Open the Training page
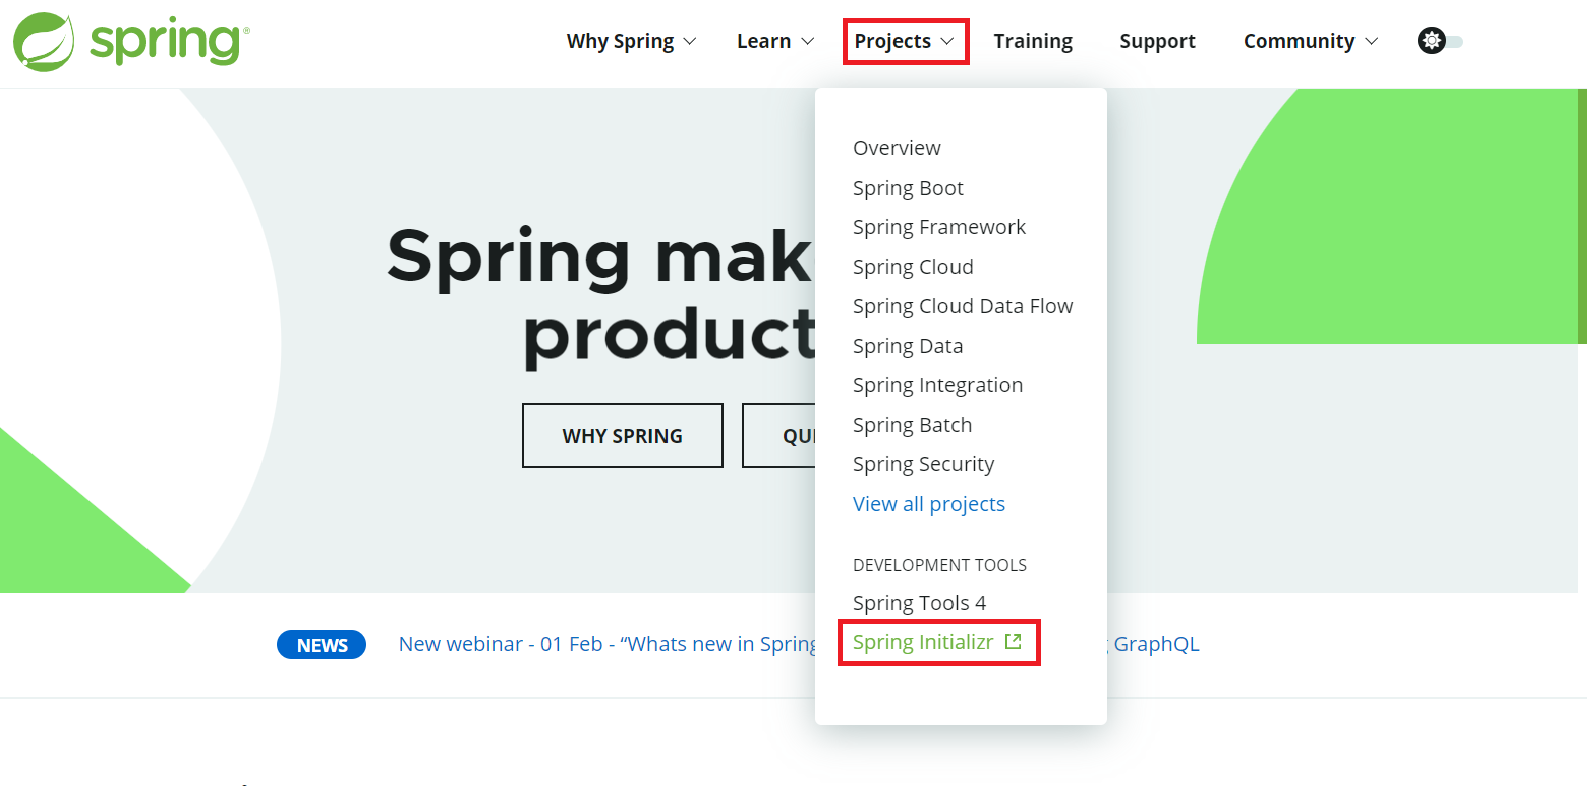 [1033, 41]
